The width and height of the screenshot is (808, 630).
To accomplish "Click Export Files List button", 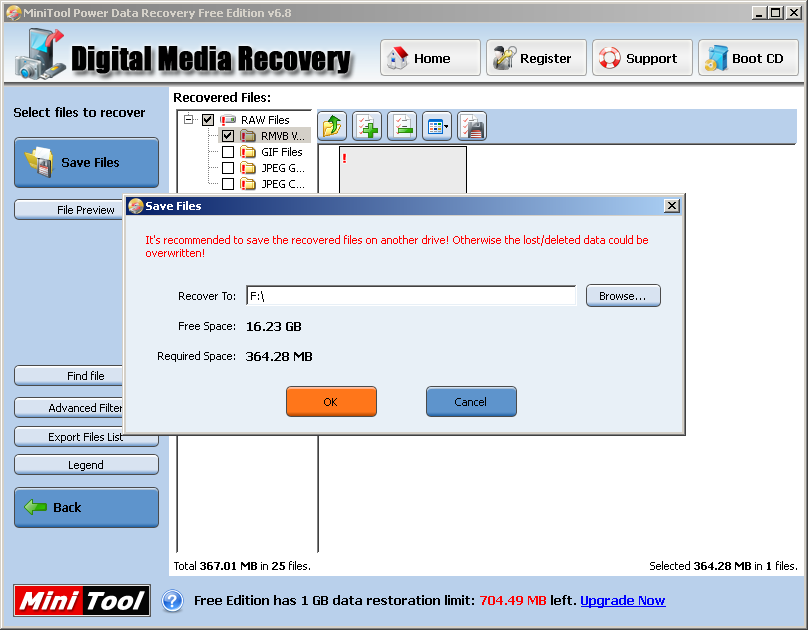I will coord(87,437).
